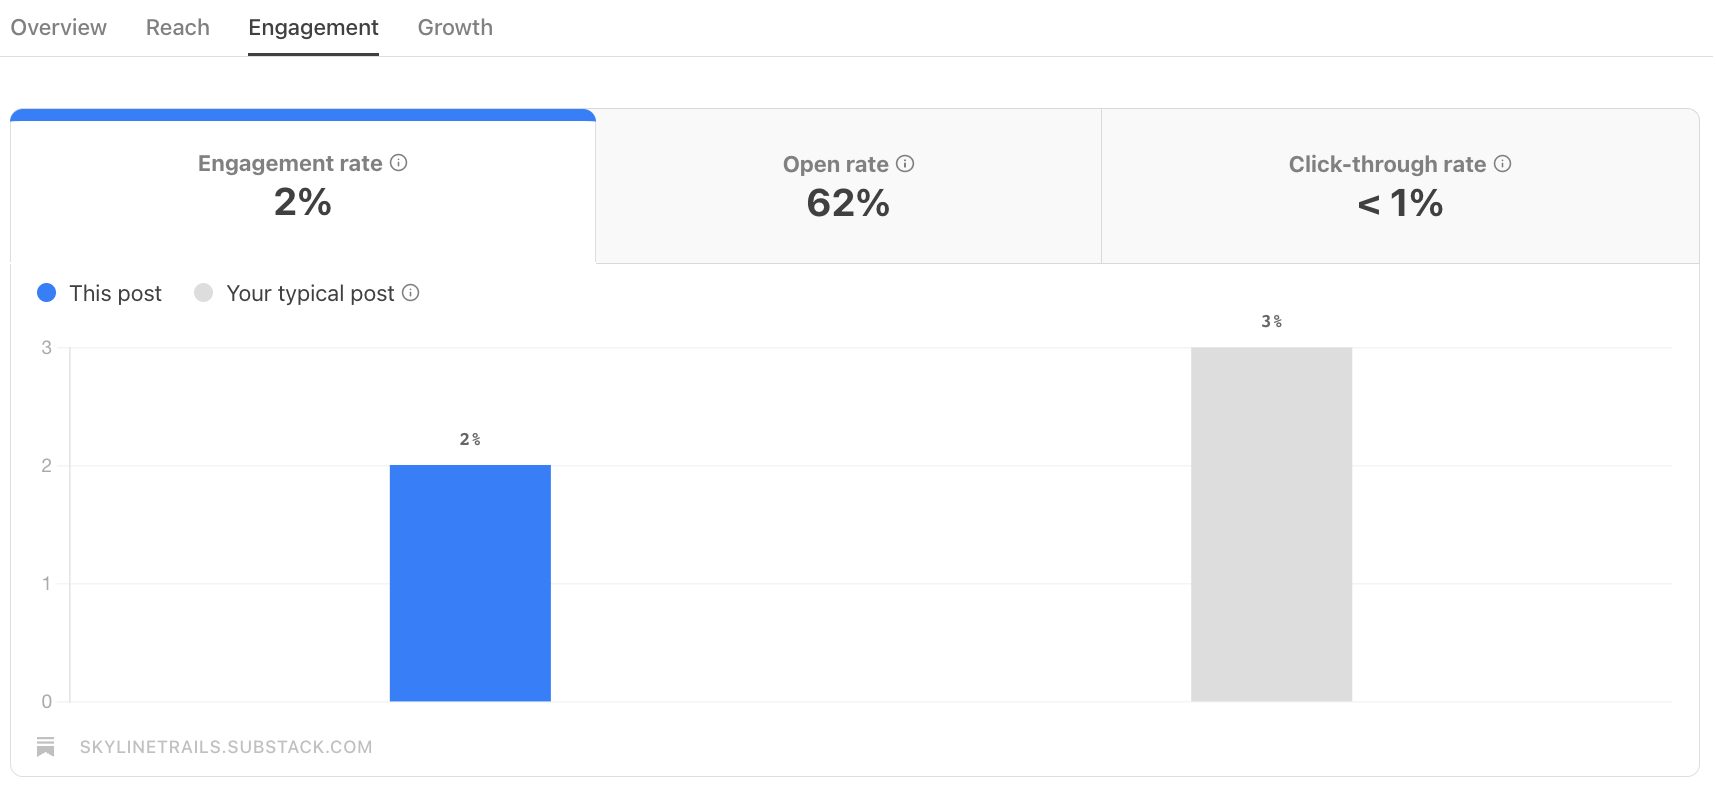Toggle the Your typical post legend dot
The image size is (1716, 794).
point(204,293)
